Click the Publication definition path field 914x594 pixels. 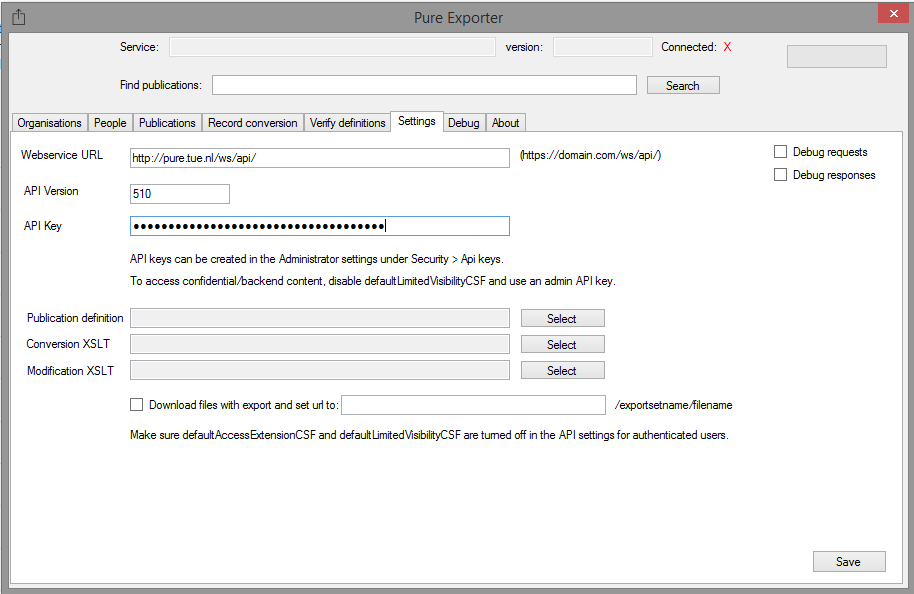point(319,318)
